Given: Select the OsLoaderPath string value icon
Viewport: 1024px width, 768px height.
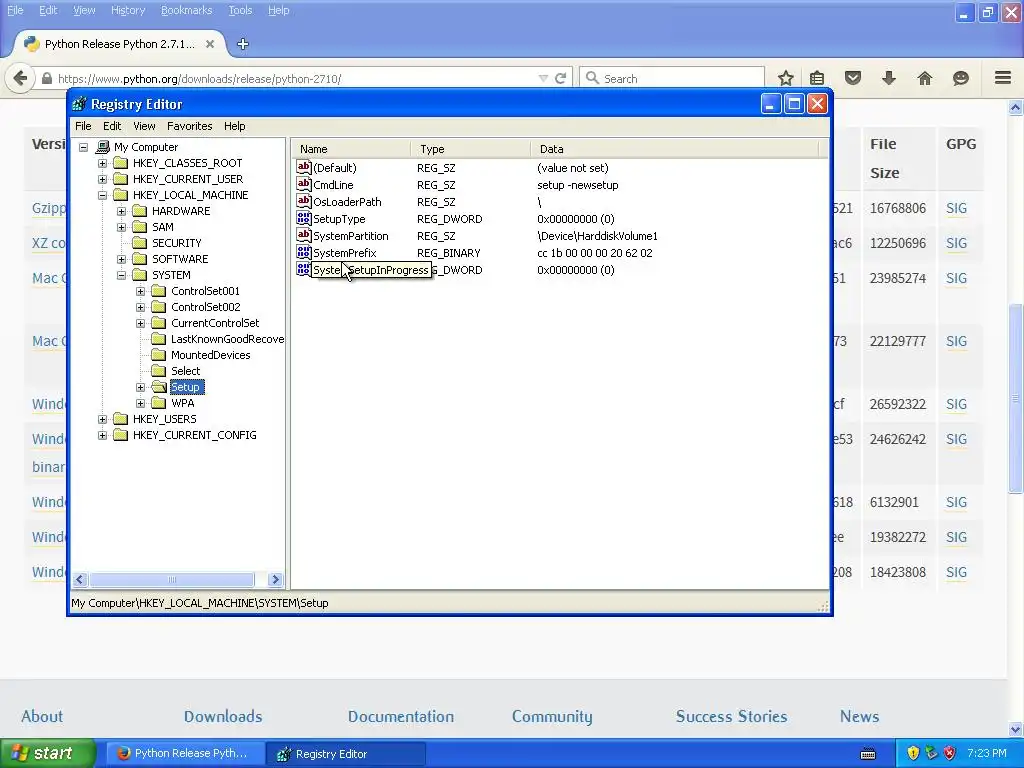Looking at the screenshot, I should 304,201.
